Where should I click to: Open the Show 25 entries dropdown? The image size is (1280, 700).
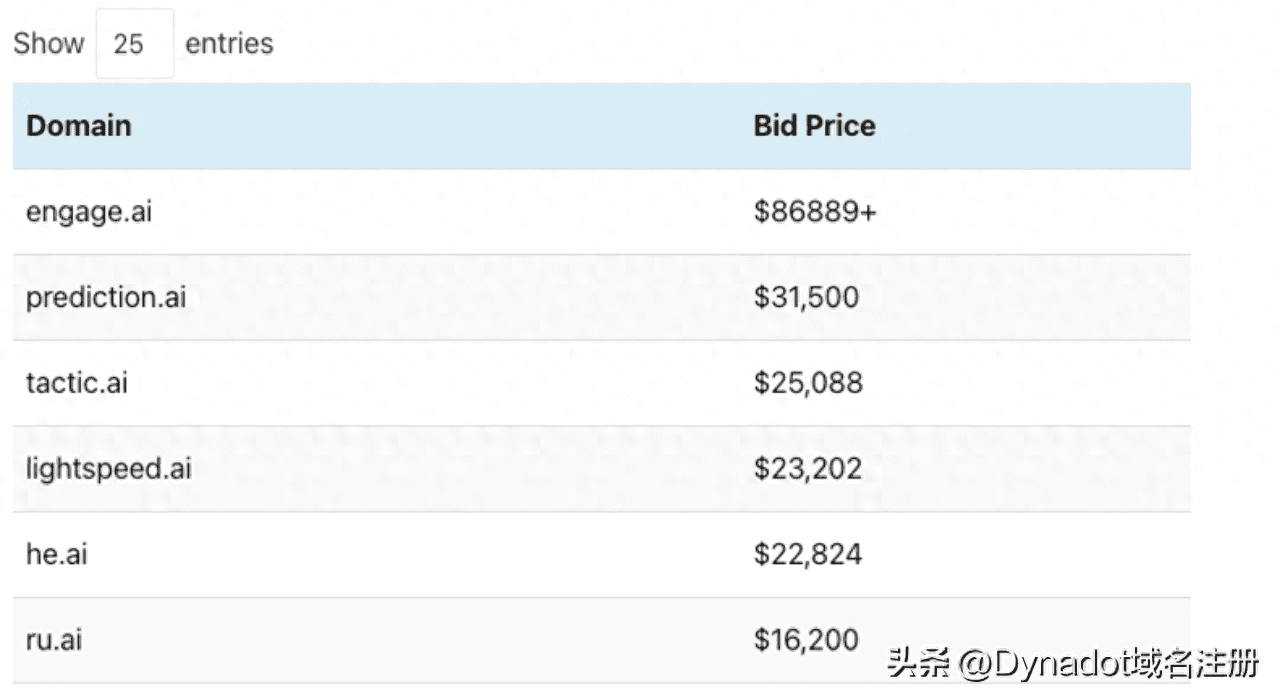pyautogui.click(x=134, y=44)
